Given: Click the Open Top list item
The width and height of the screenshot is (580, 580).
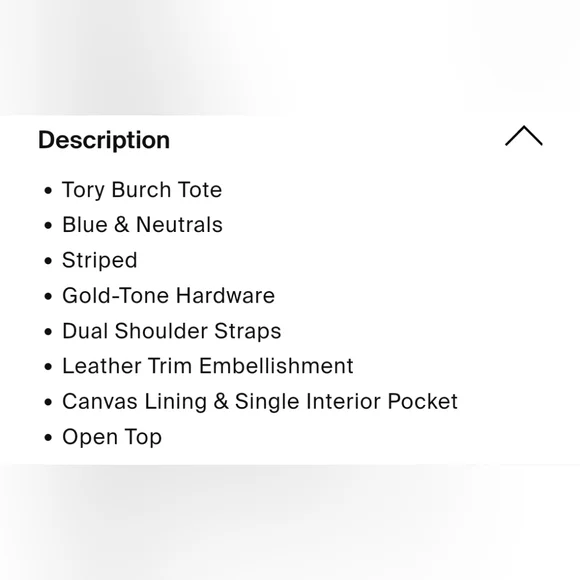Looking at the screenshot, I should pyautogui.click(x=112, y=437).
